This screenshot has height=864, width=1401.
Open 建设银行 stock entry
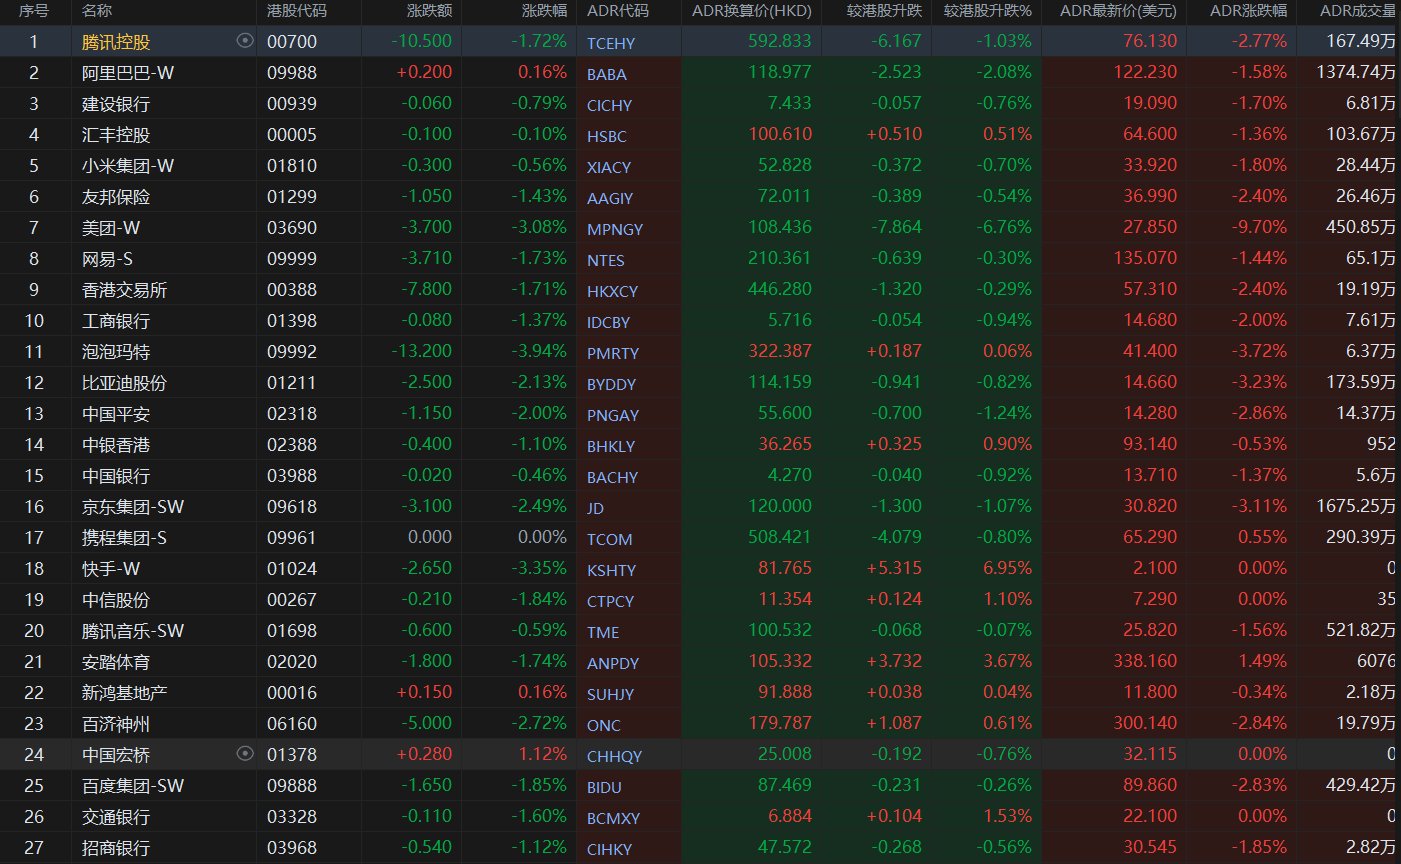pos(116,104)
